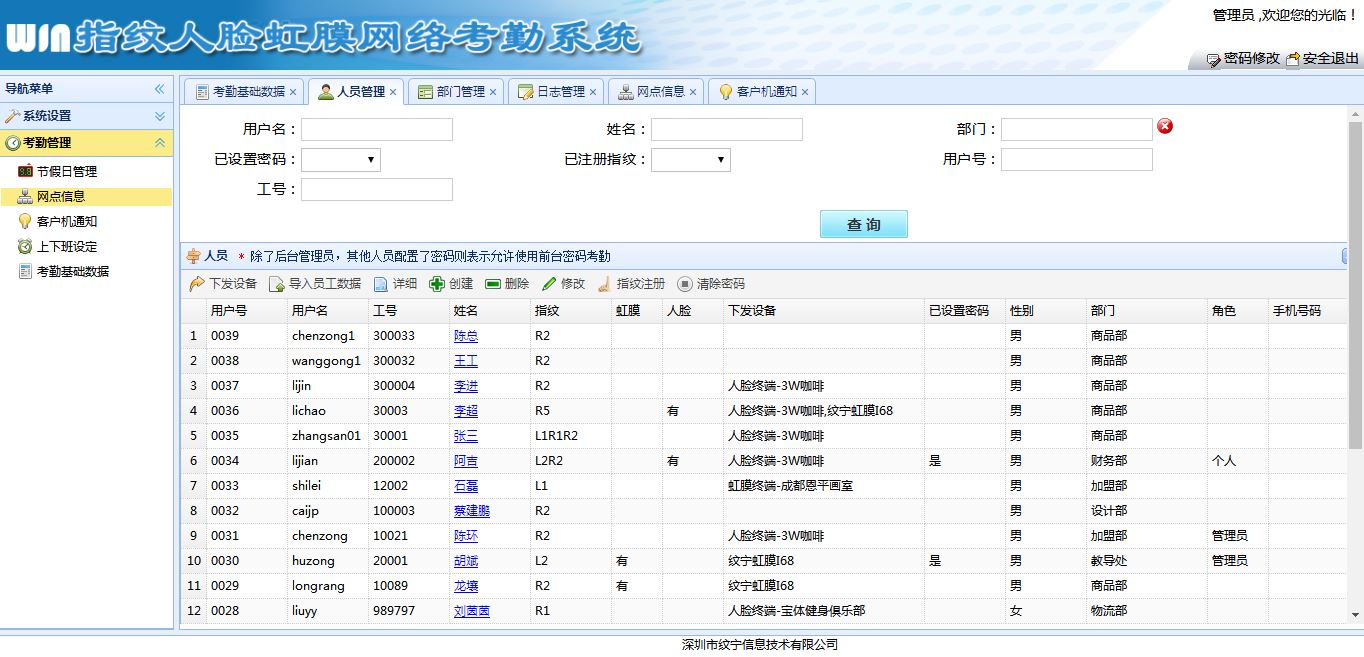Open the 已设置密码 dropdown
The image size is (1364, 657).
coord(341,160)
